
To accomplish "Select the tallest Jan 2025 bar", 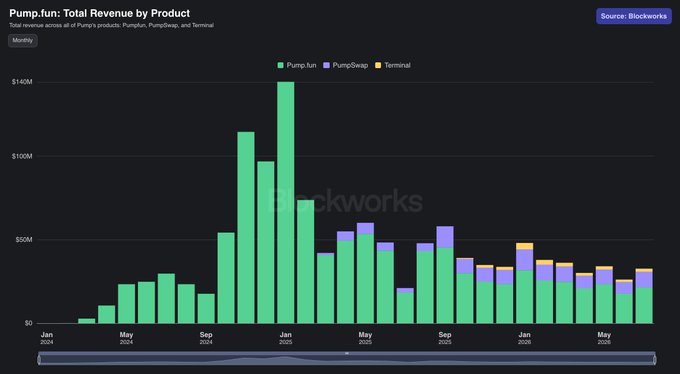I will pos(286,202).
